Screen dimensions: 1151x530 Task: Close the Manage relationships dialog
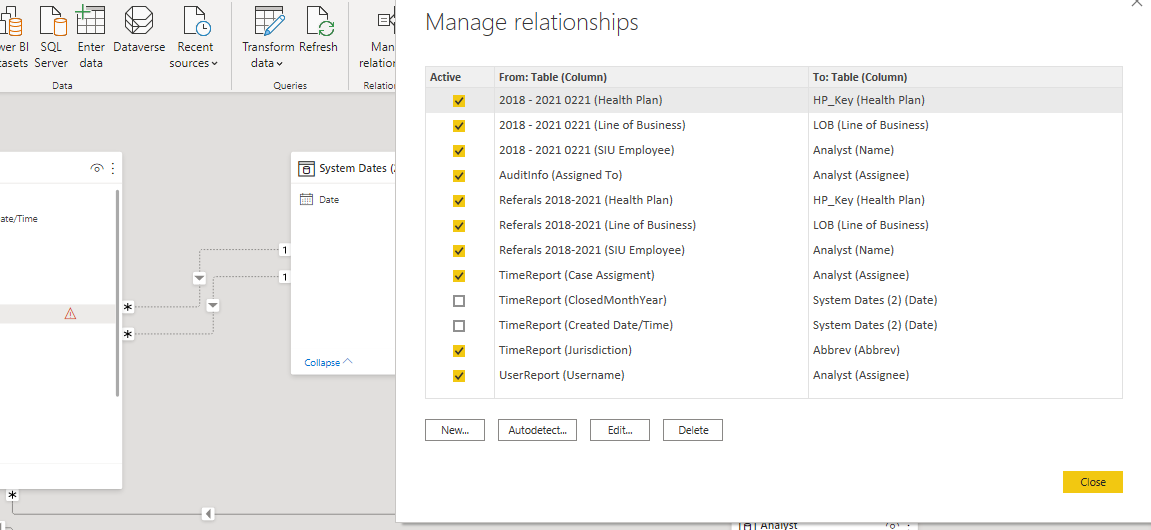(x=1092, y=482)
